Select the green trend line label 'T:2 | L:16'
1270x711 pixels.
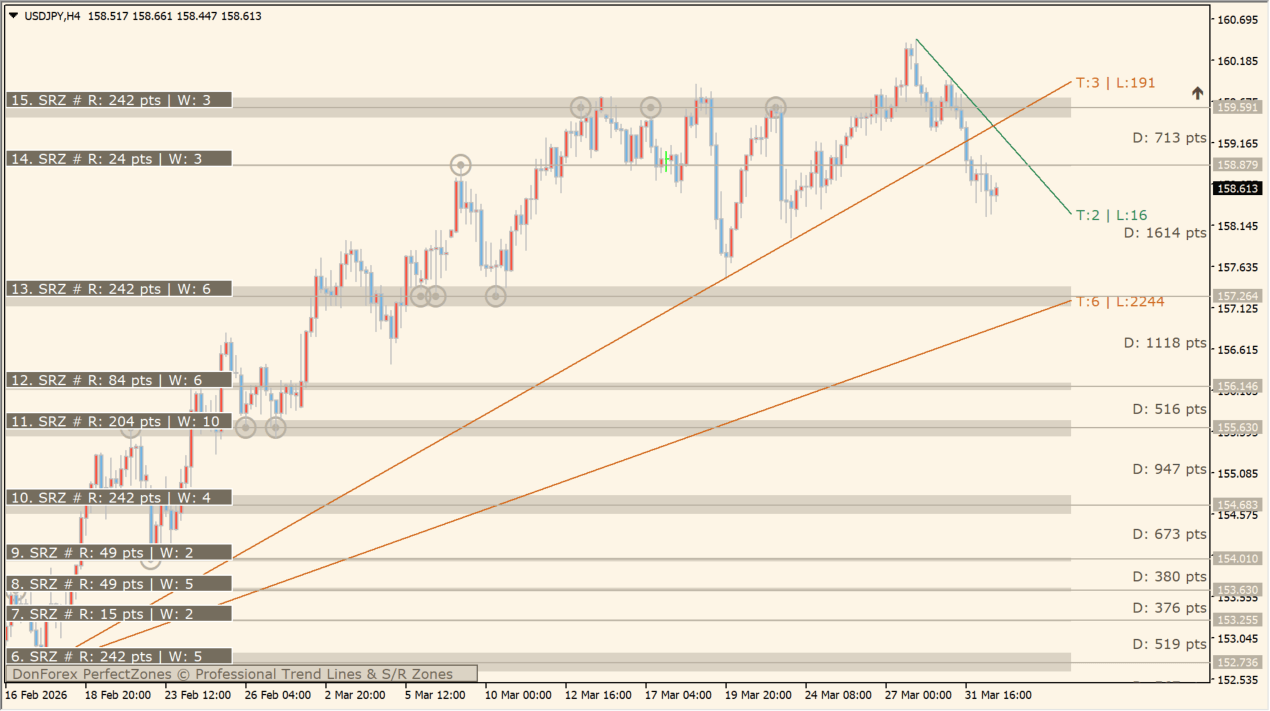coord(1111,215)
